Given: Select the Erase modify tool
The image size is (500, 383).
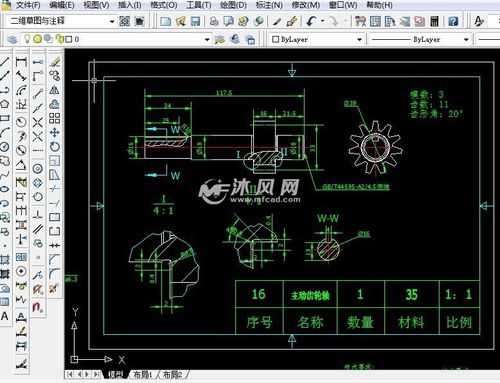Looking at the screenshot, I should pyautogui.click(x=55, y=62).
